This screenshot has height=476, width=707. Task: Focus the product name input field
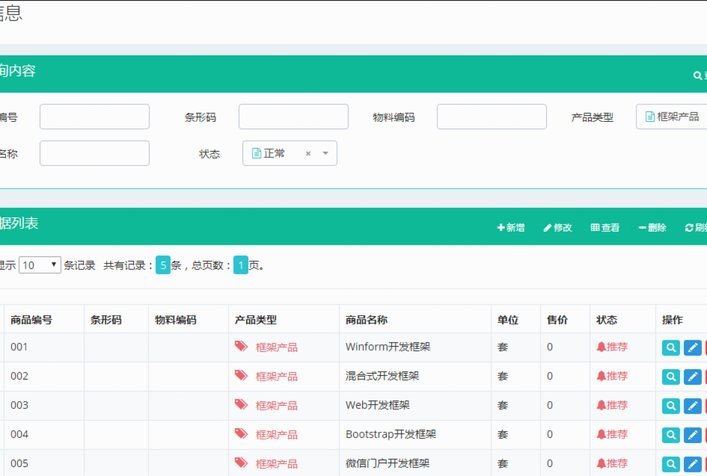[x=95, y=153]
